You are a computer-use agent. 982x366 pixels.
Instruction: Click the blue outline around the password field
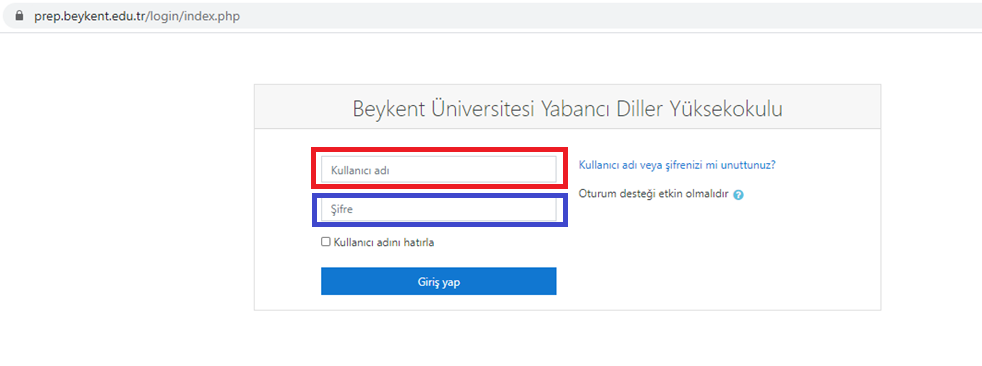(439, 195)
